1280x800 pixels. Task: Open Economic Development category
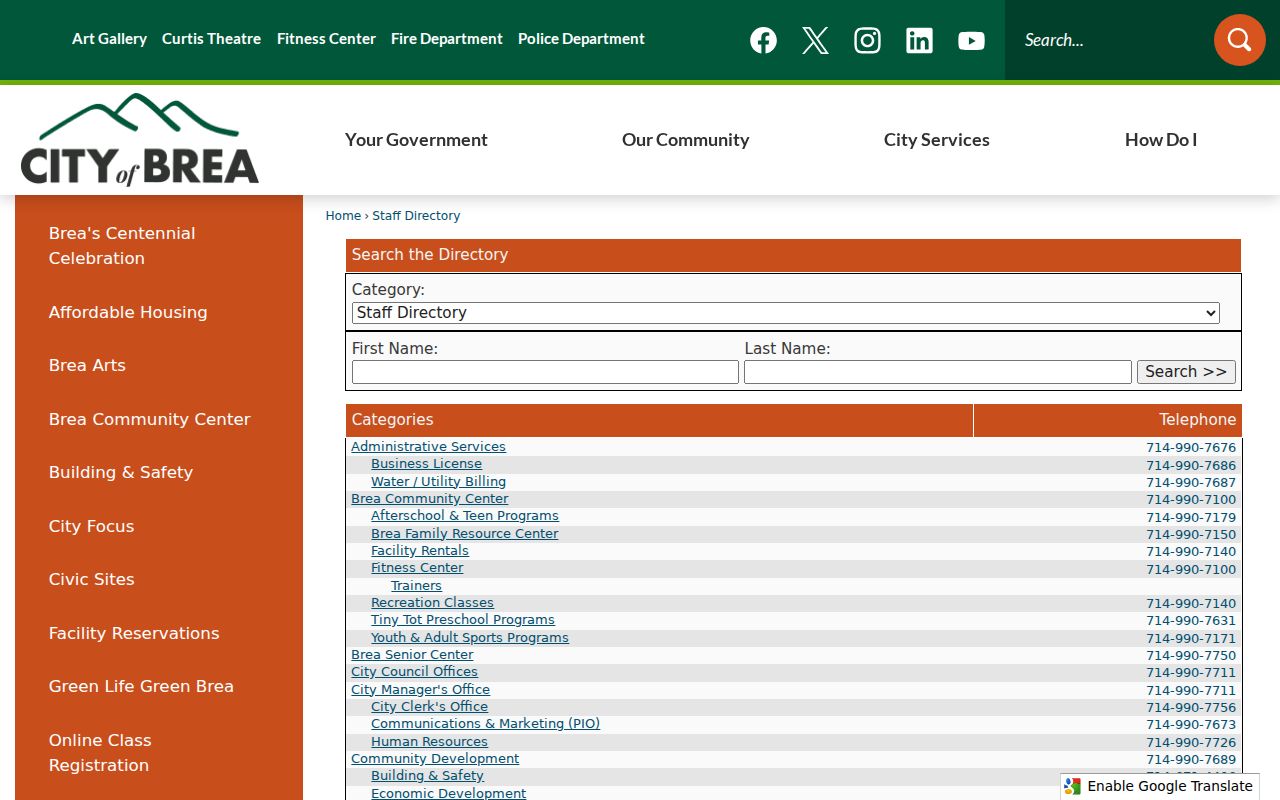[x=448, y=793]
